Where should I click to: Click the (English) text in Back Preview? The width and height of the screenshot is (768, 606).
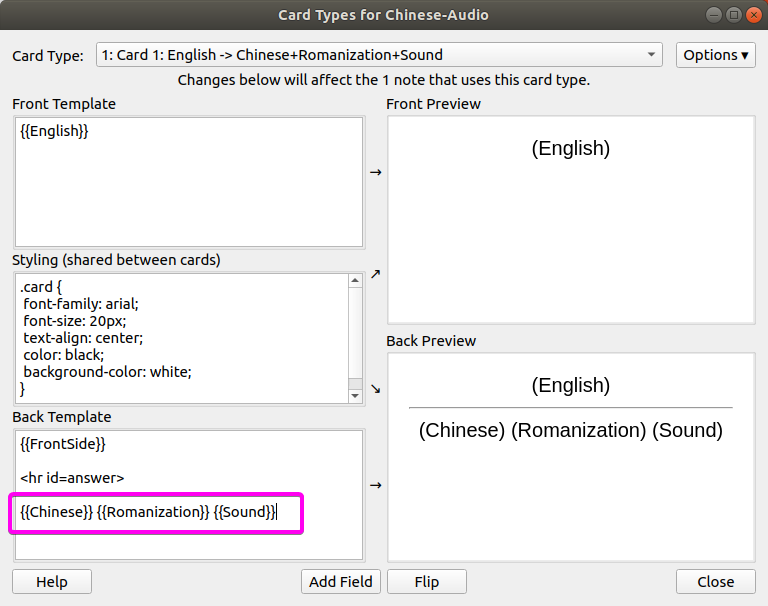pyautogui.click(x=571, y=385)
